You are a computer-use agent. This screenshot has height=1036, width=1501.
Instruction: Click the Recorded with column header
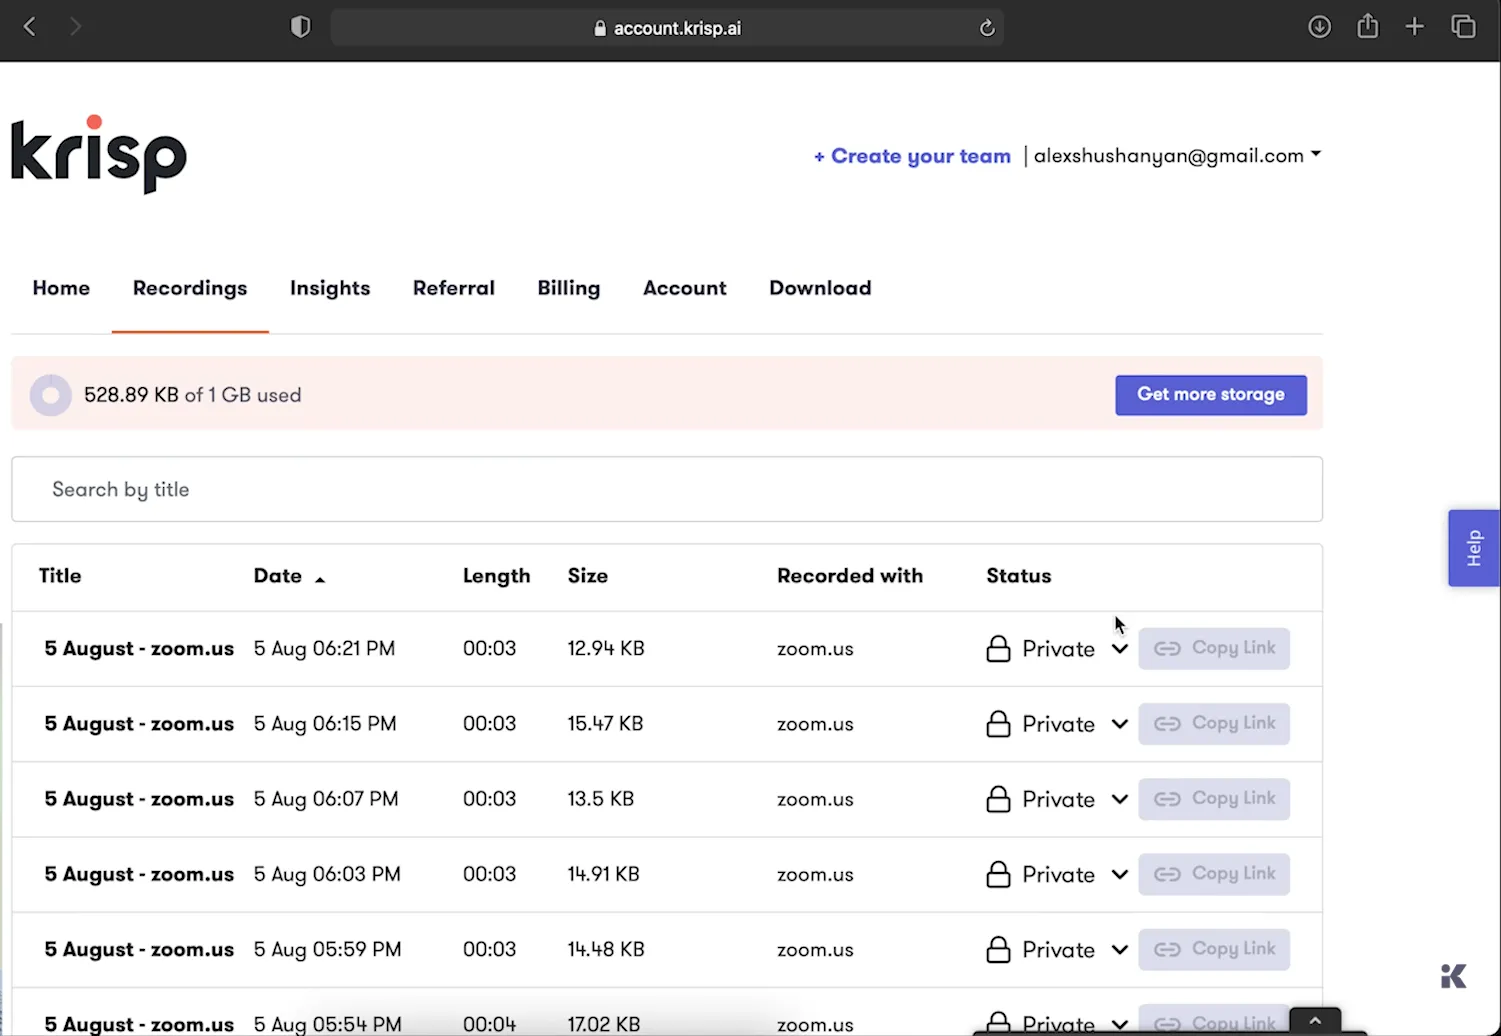850,576
